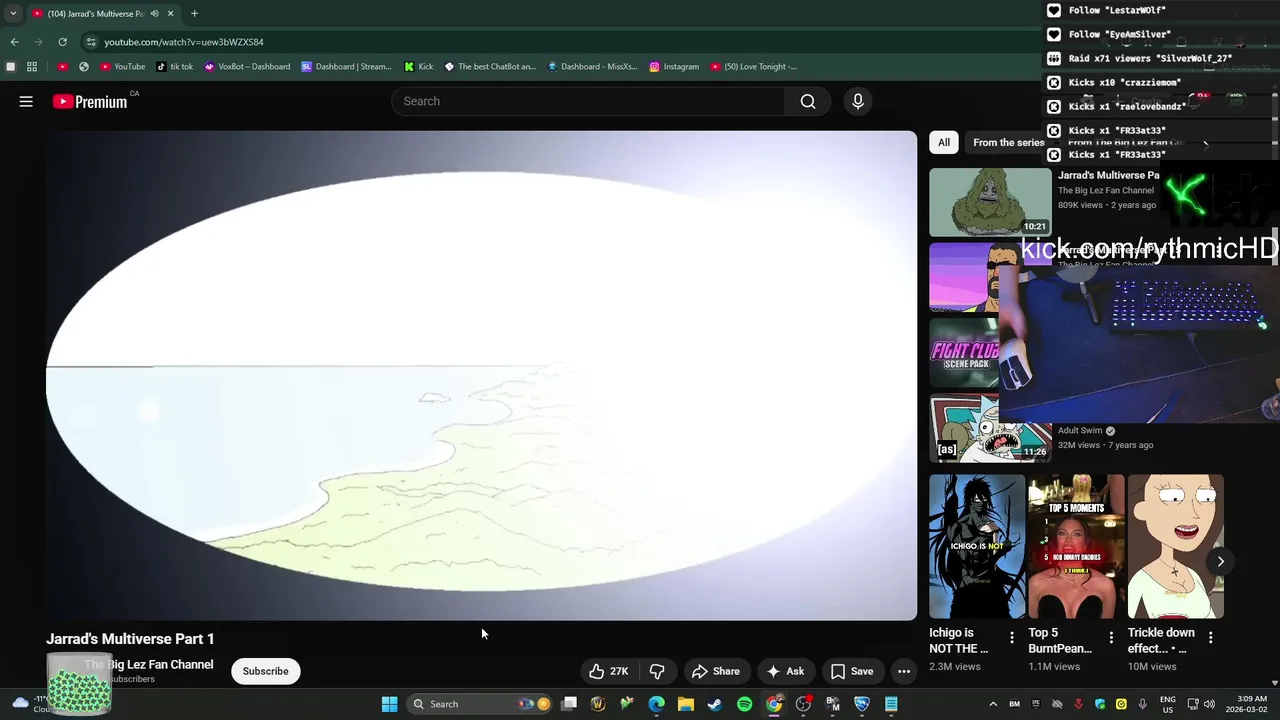Click in the YouTube search field

589,101
